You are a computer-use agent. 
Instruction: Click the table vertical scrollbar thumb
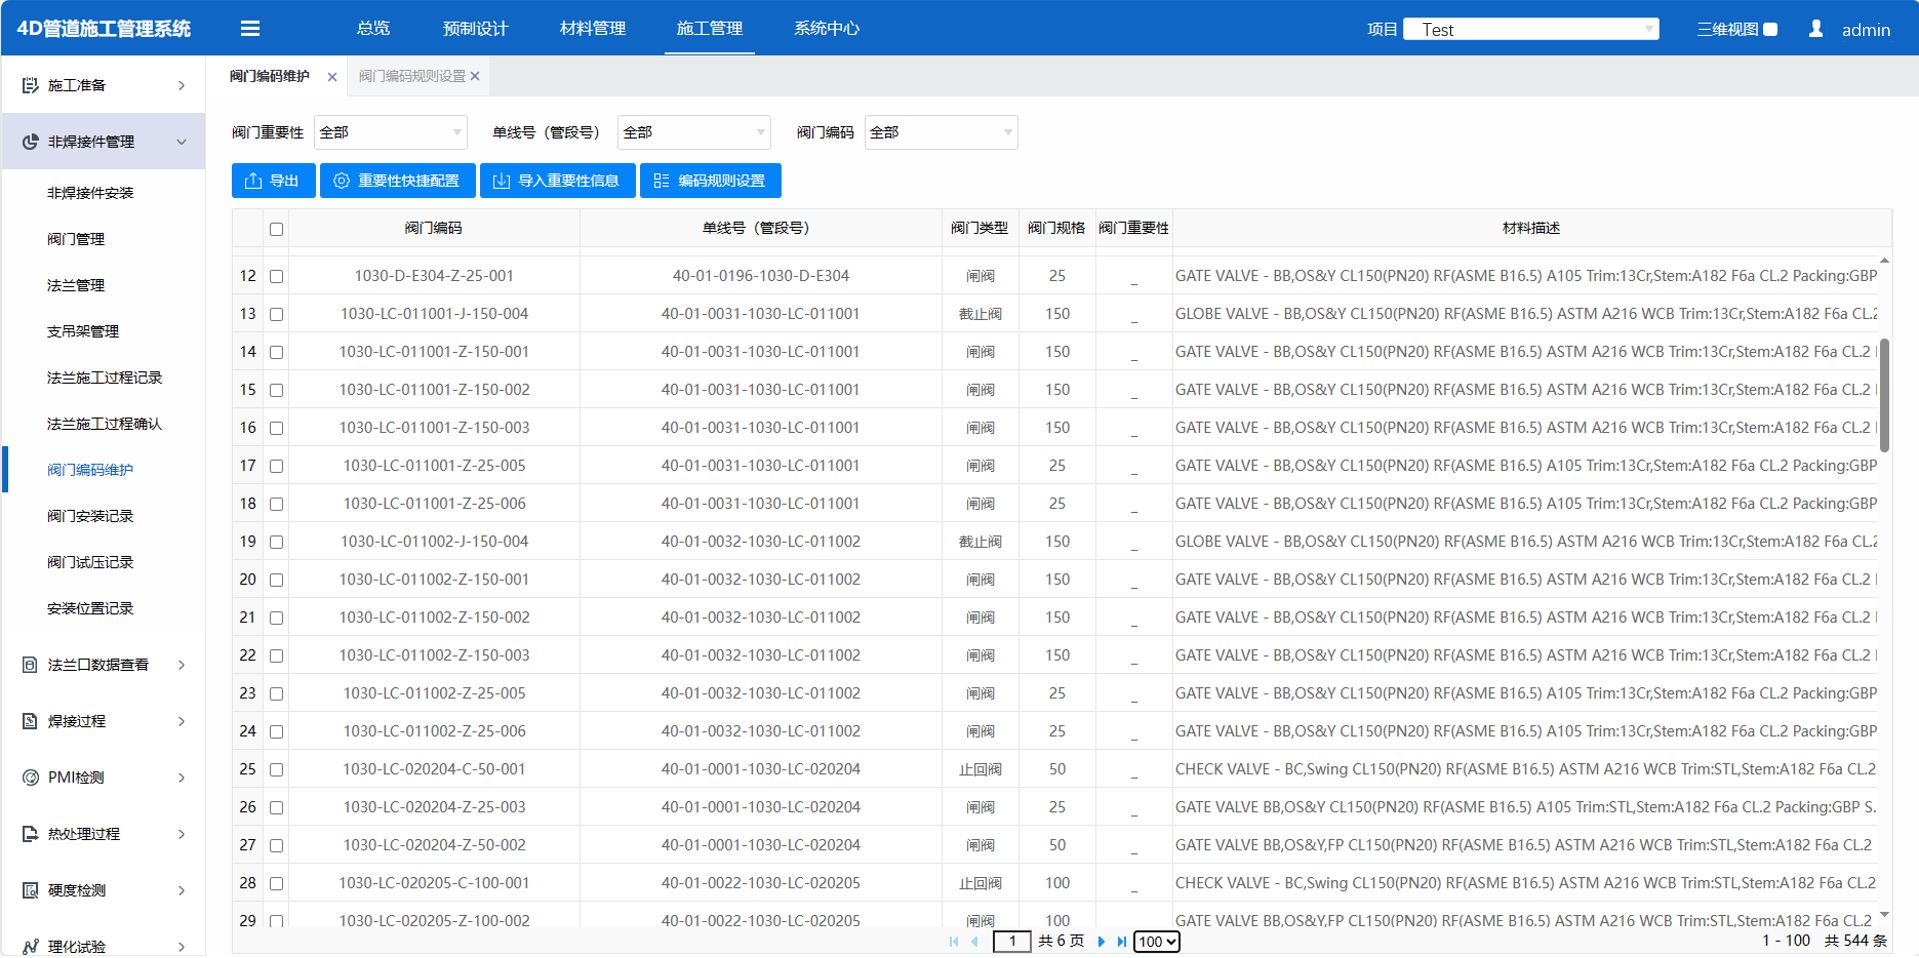[x=1884, y=395]
